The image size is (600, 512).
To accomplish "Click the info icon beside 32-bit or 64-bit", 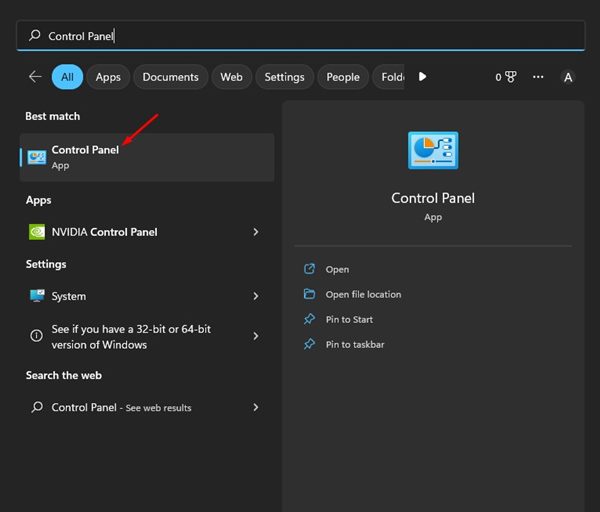I will coord(36,336).
